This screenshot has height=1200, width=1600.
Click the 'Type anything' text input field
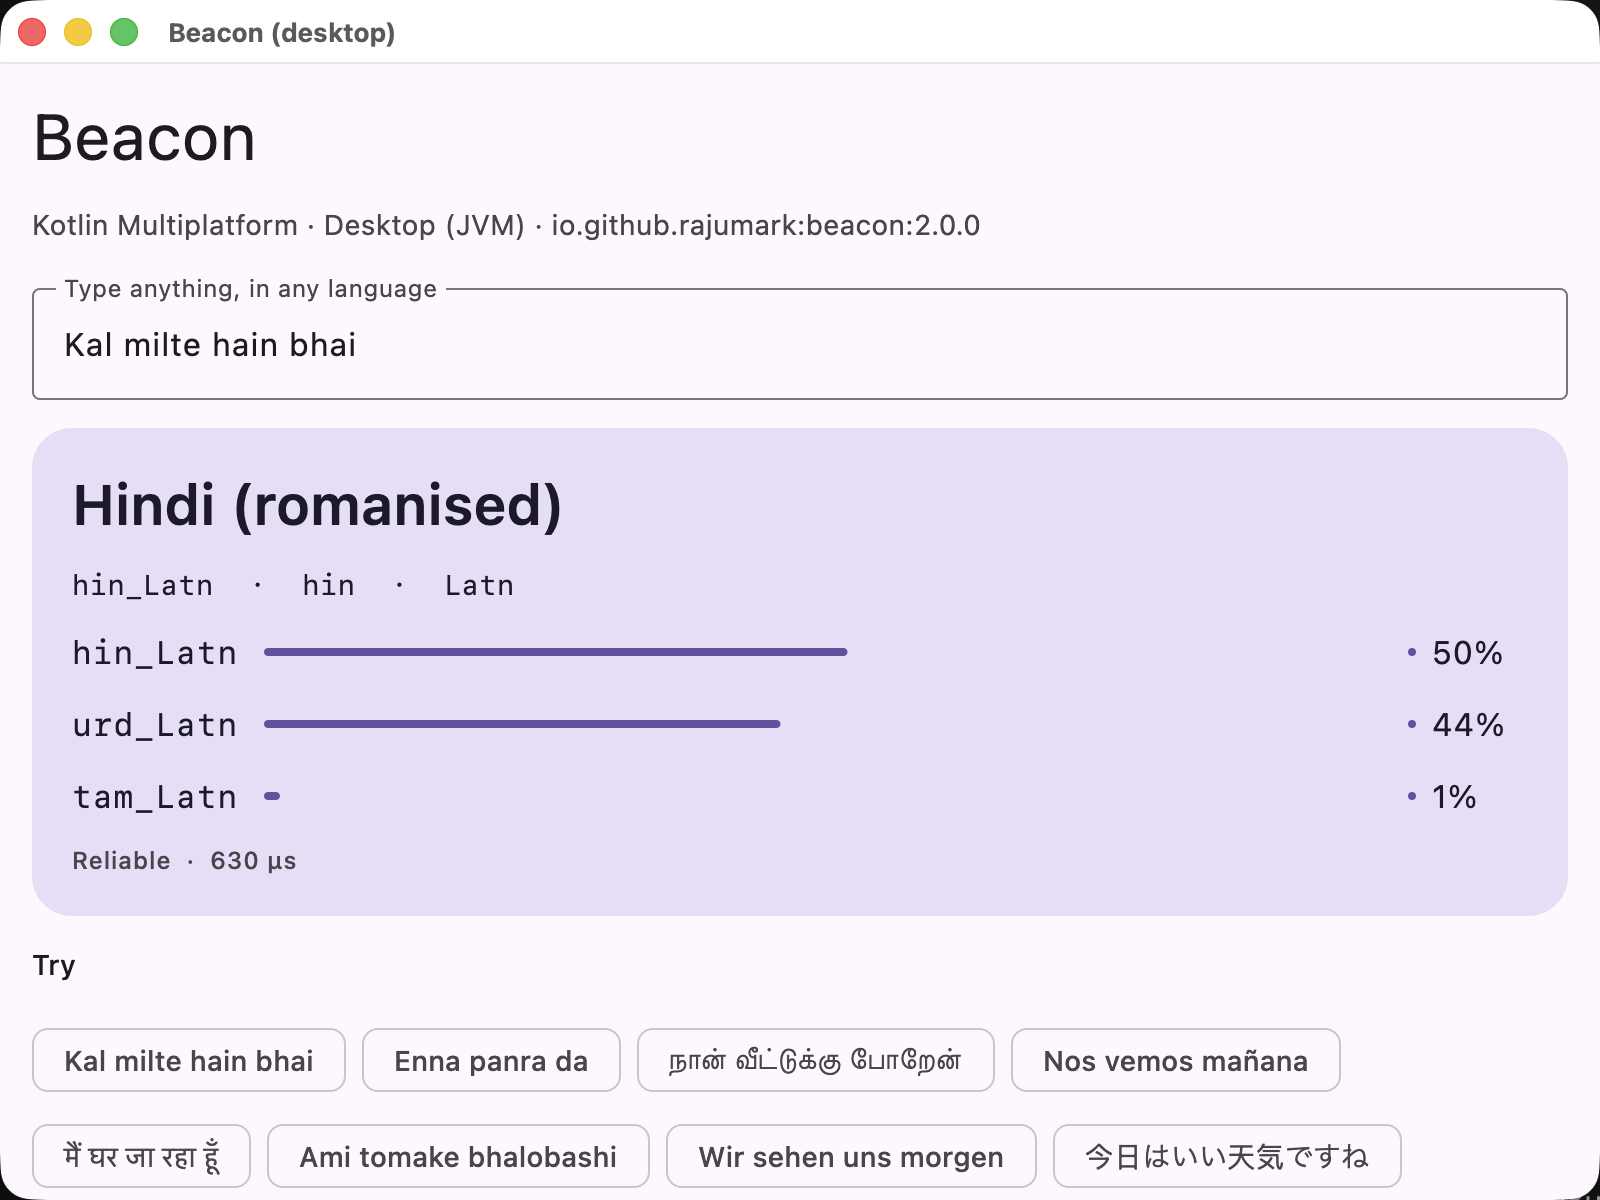click(x=799, y=344)
